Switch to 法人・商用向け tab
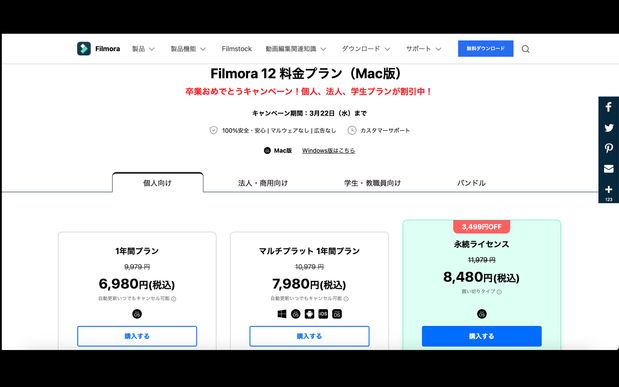This screenshot has height=387, width=619. [263, 183]
